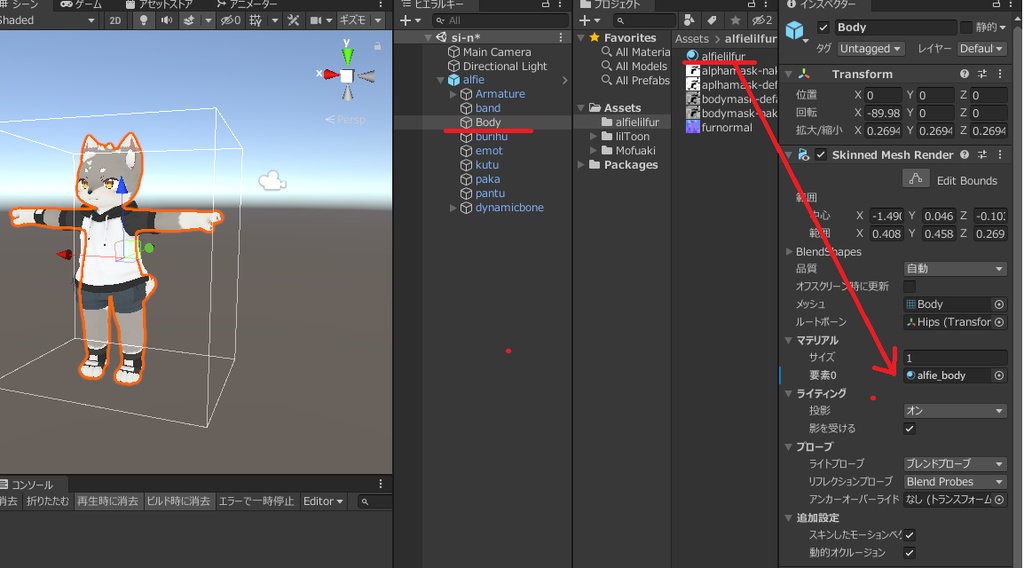
Task: Toggle the scene gizmo rotation lock icon
Action: point(377,46)
